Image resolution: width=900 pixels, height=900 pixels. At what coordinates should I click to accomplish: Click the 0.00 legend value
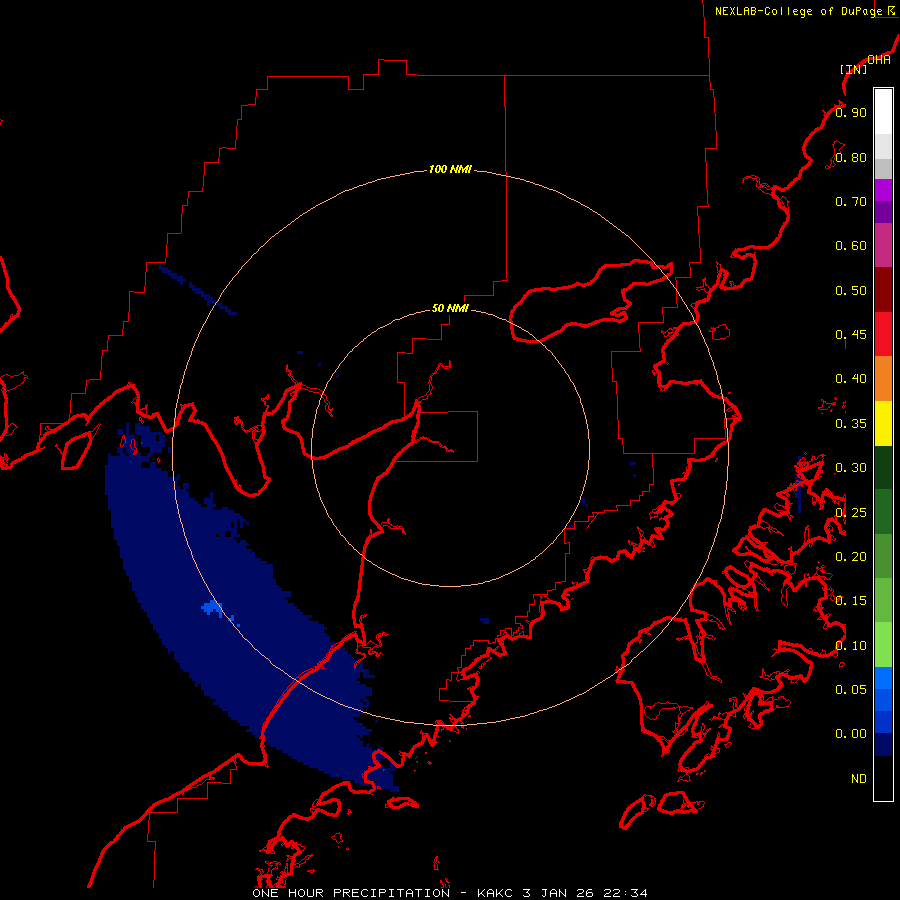coord(851,734)
